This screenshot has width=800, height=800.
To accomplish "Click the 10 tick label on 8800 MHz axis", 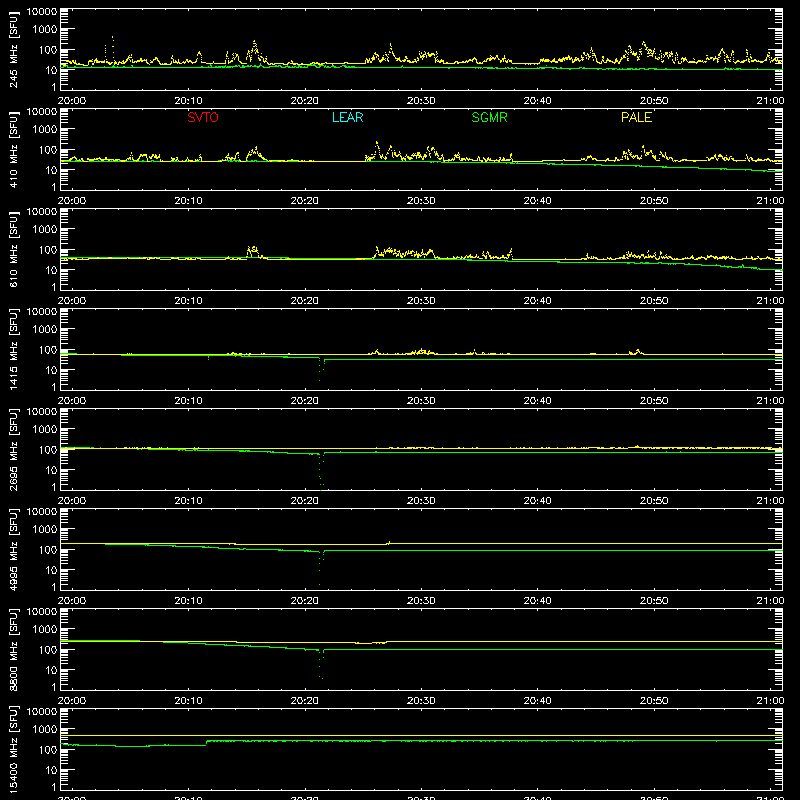I will (x=51, y=670).
